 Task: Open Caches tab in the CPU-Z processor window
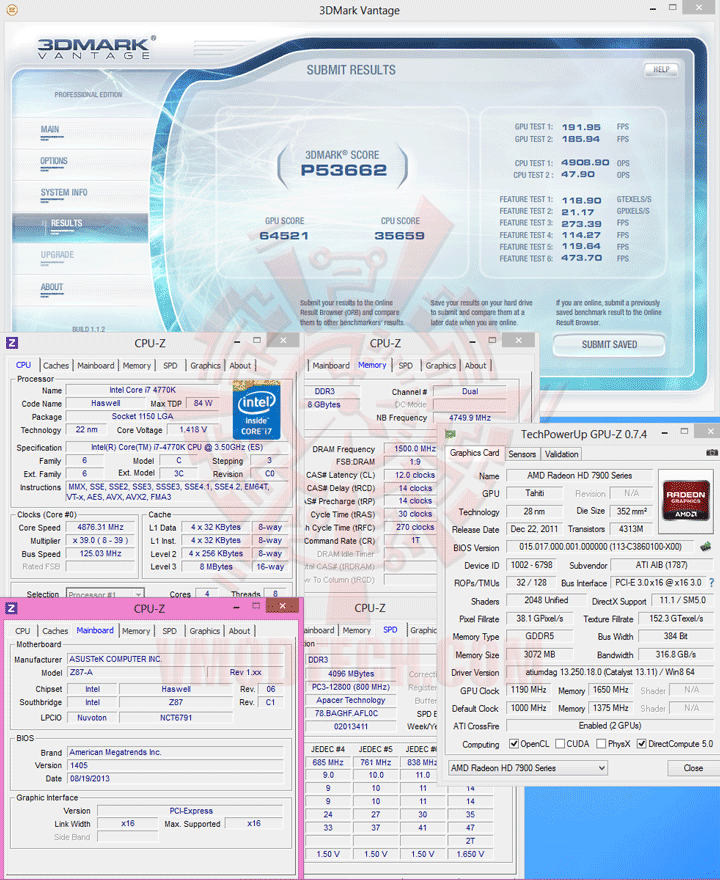click(x=56, y=365)
